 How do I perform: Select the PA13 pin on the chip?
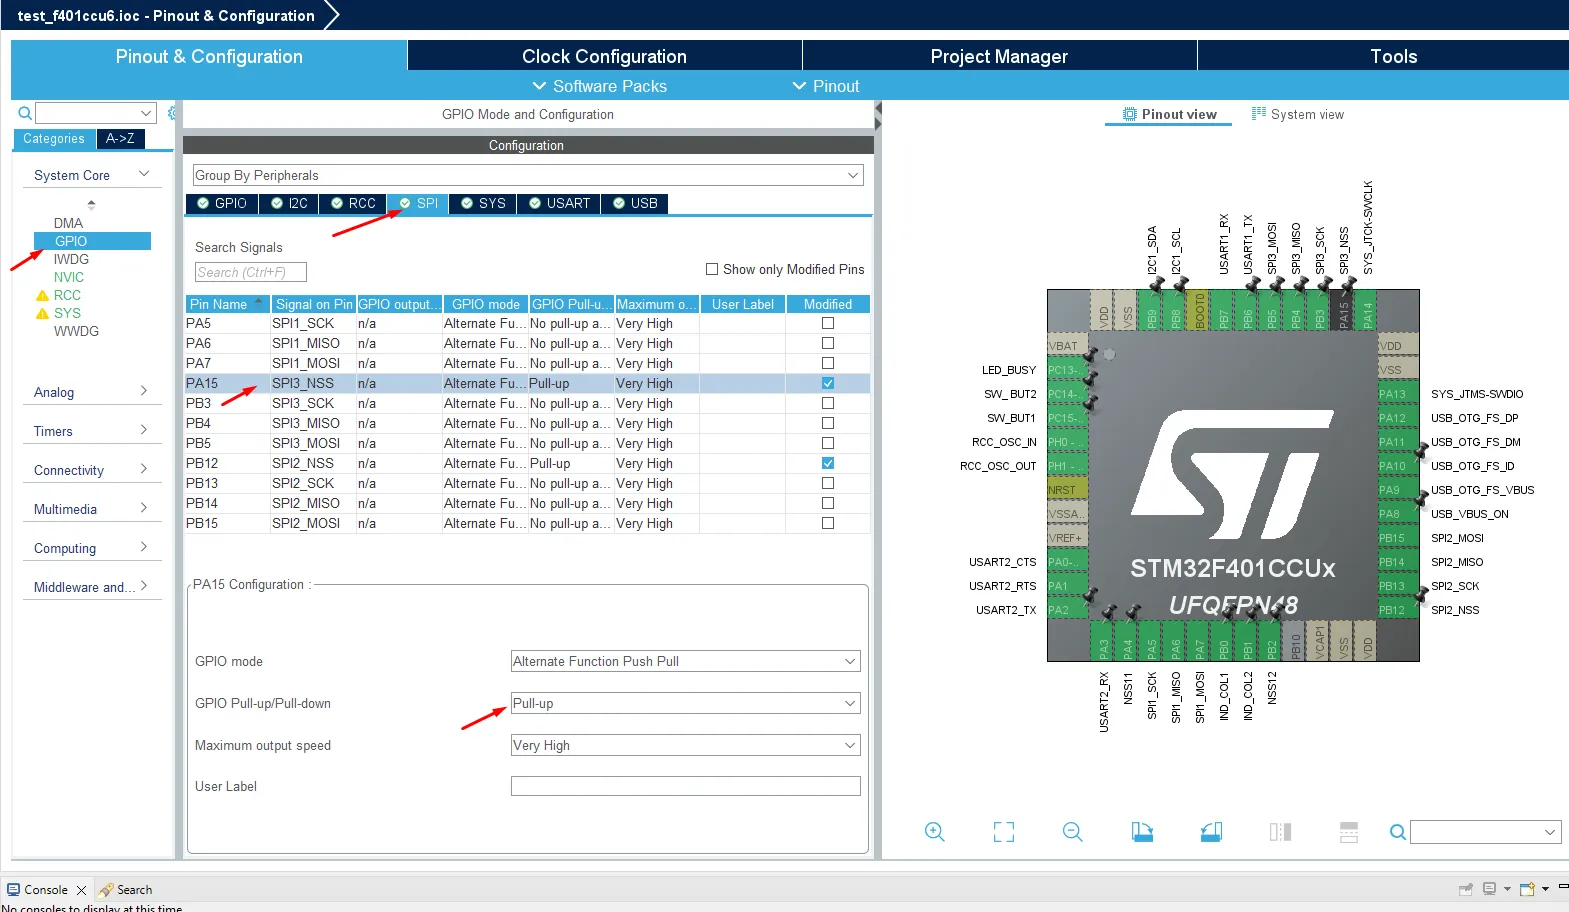[1398, 394]
